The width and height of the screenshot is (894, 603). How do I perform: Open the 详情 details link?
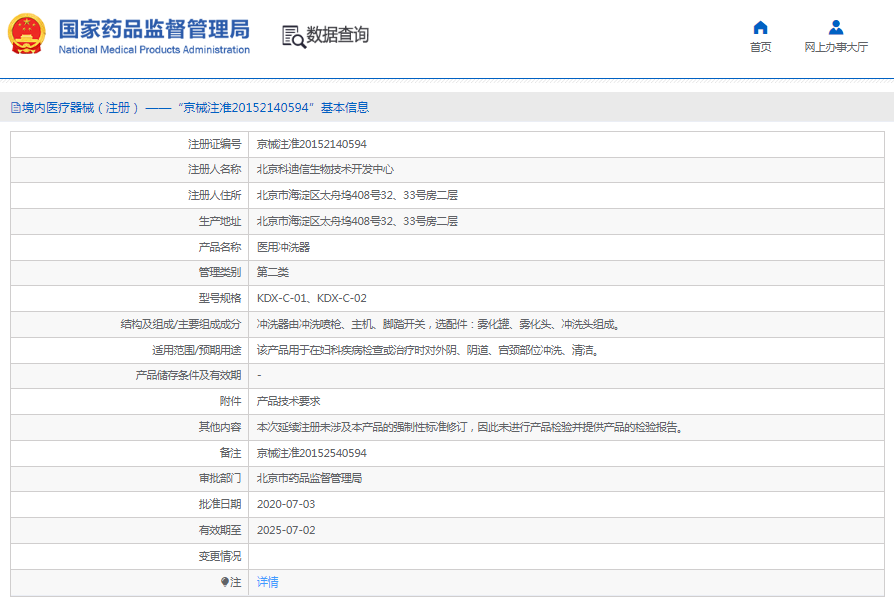coord(267,582)
